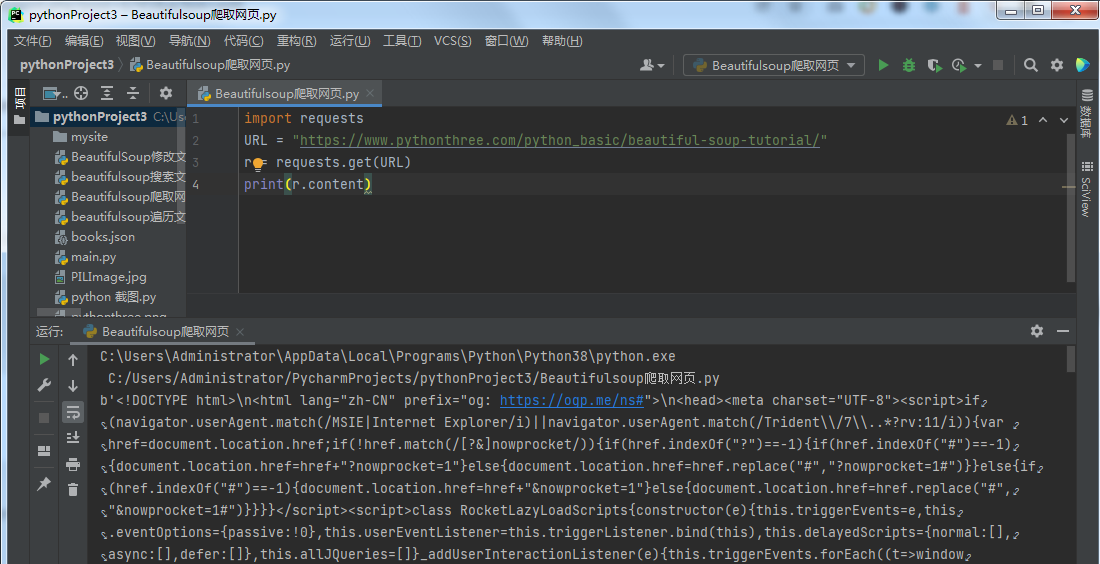
Task: Rerun the script from run panel
Action: (44, 359)
